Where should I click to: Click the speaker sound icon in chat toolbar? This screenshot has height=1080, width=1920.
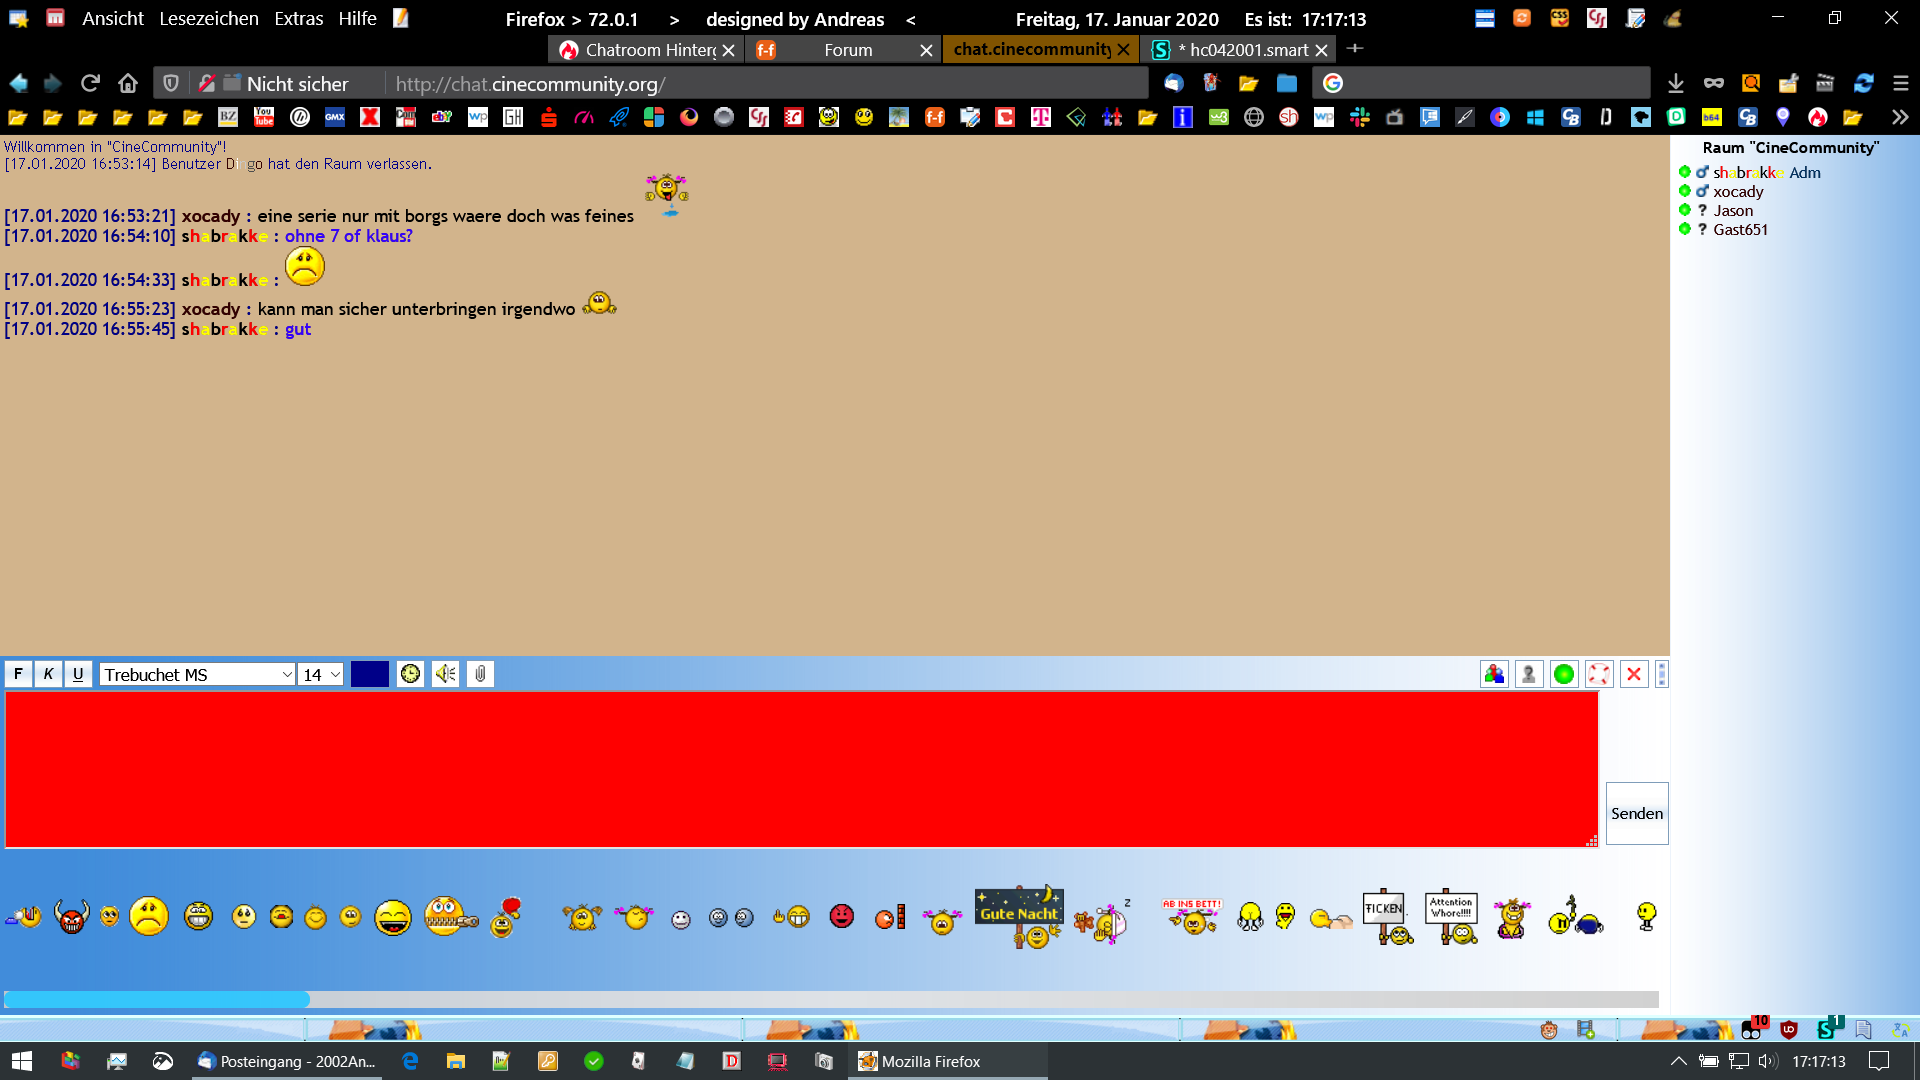tap(445, 674)
